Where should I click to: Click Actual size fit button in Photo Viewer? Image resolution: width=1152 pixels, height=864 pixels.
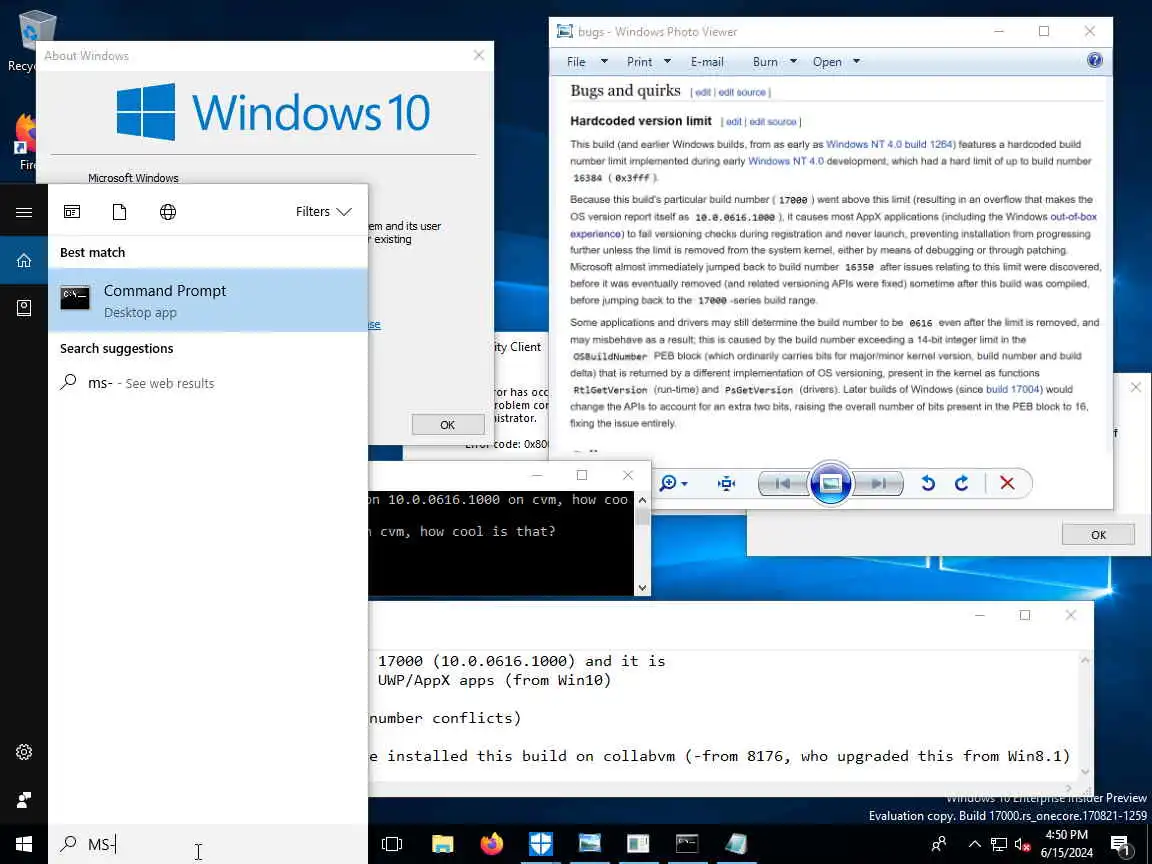click(727, 483)
